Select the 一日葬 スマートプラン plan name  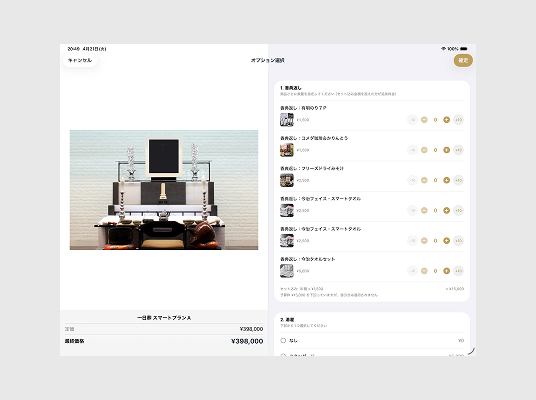click(x=164, y=318)
